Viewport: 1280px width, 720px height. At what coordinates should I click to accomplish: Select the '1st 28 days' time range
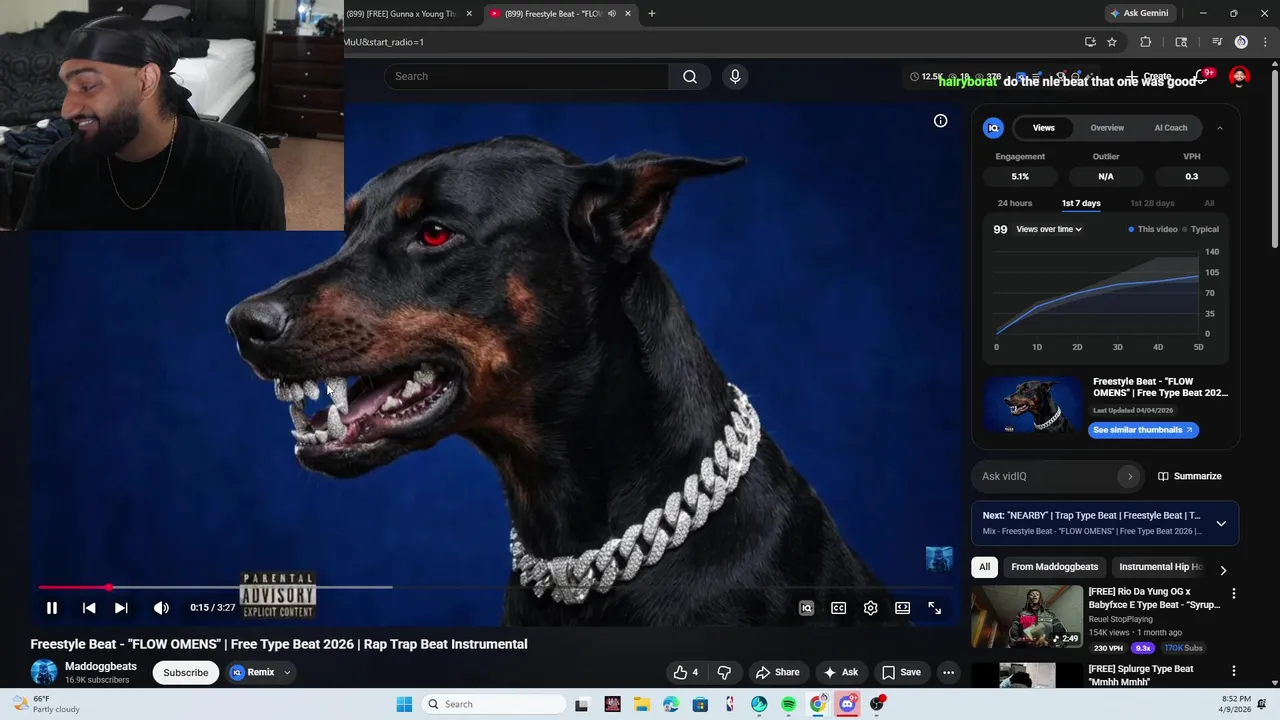point(1152,203)
